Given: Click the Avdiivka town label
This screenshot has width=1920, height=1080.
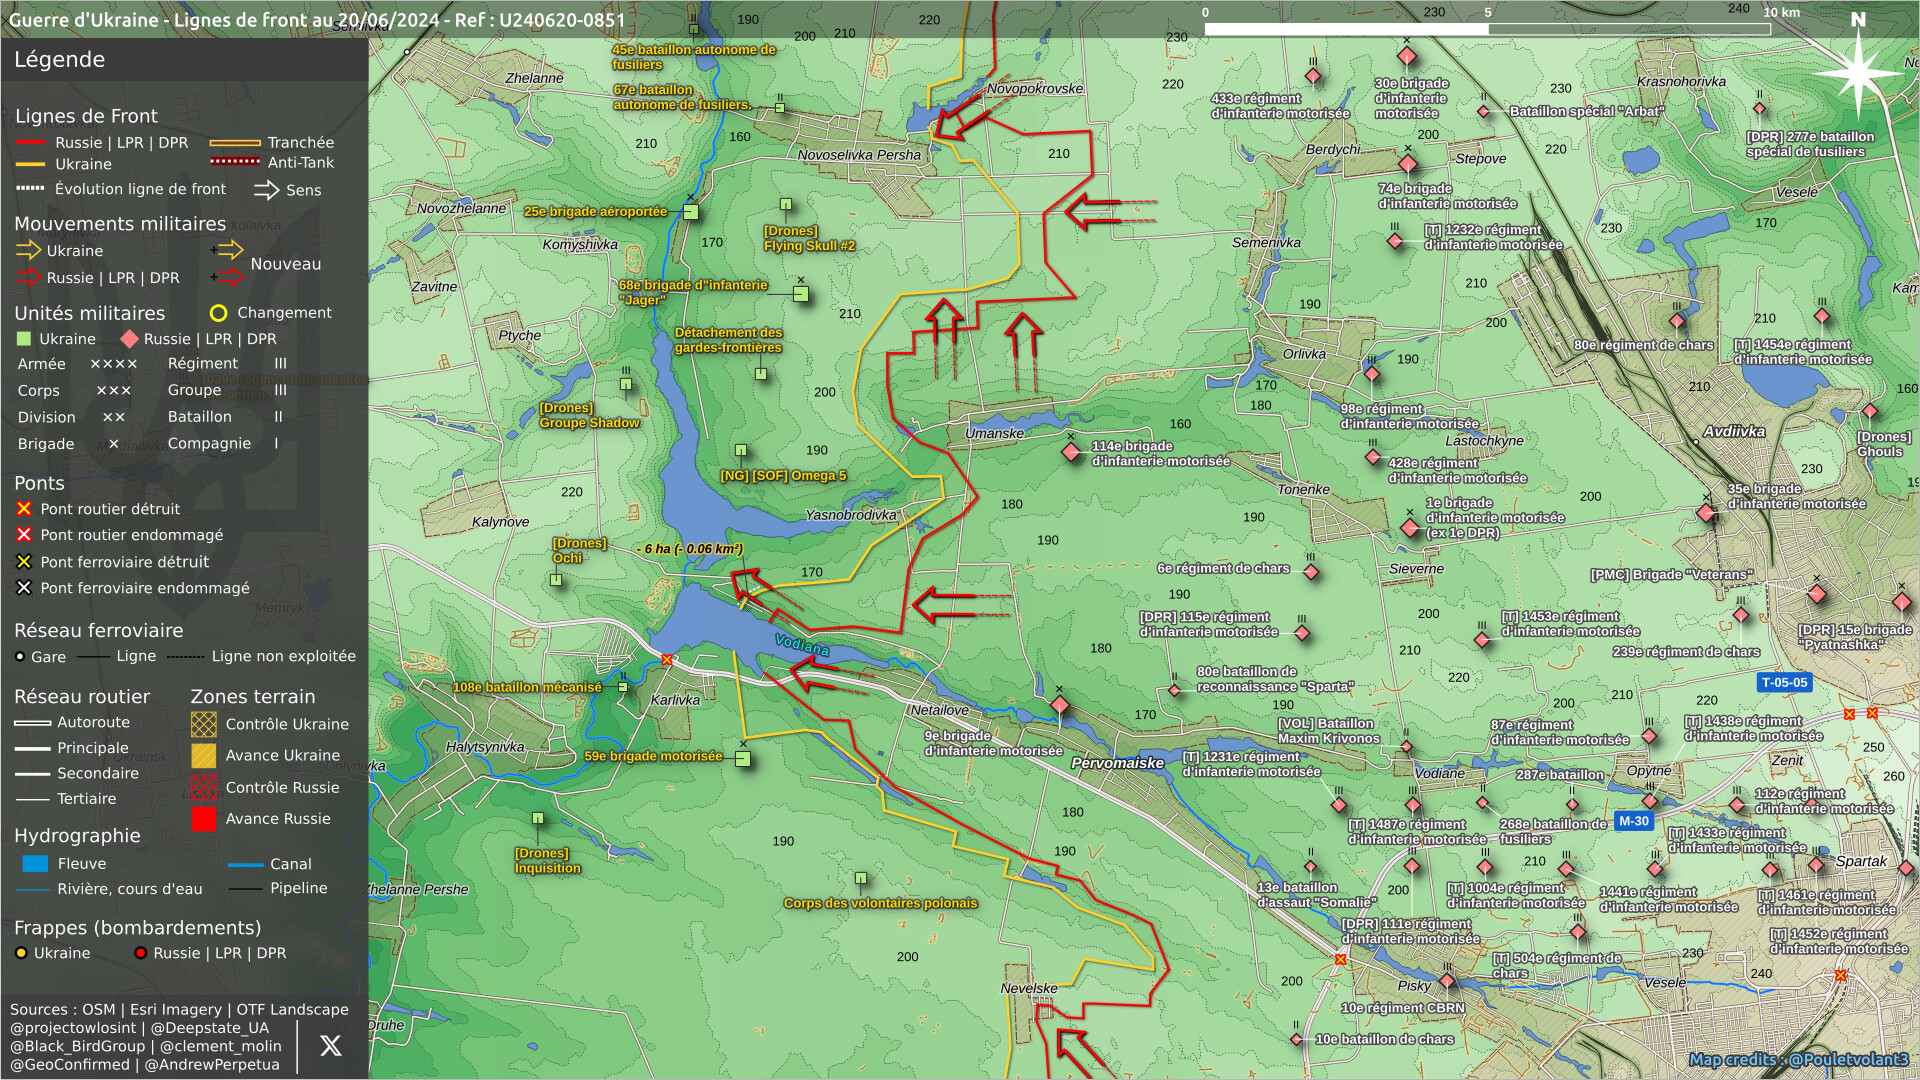Looking at the screenshot, I should (1734, 432).
